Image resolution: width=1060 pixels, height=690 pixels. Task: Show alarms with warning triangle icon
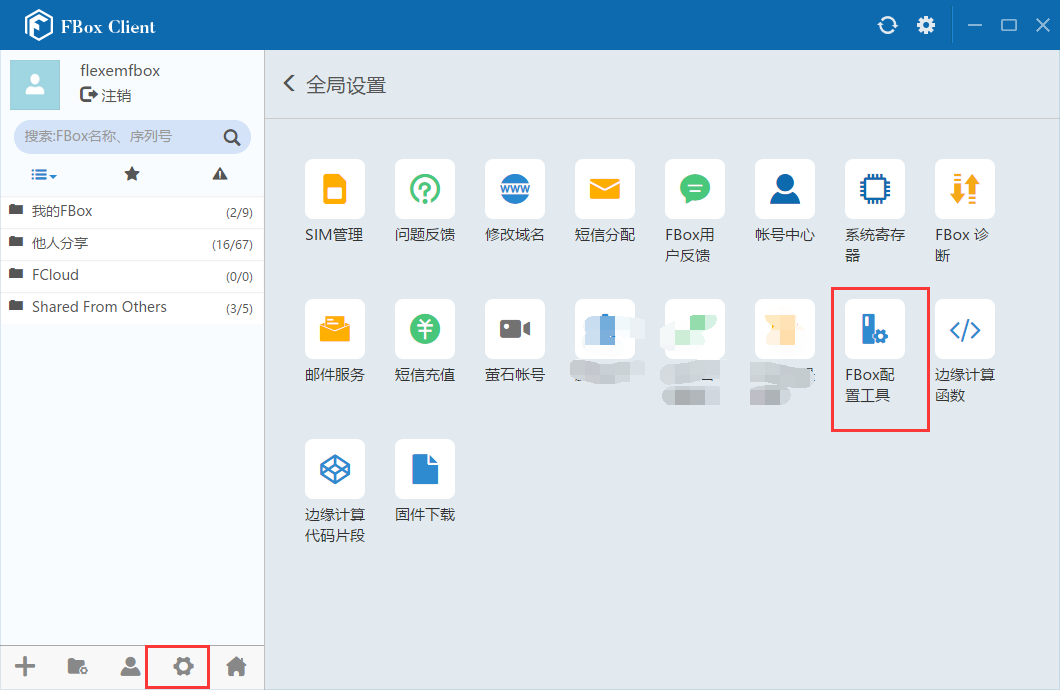tap(220, 174)
